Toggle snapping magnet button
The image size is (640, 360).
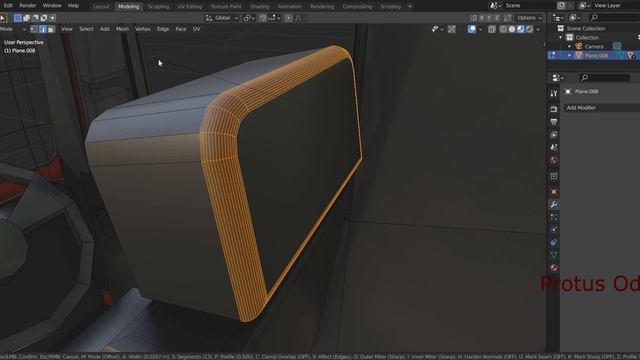tap(263, 18)
